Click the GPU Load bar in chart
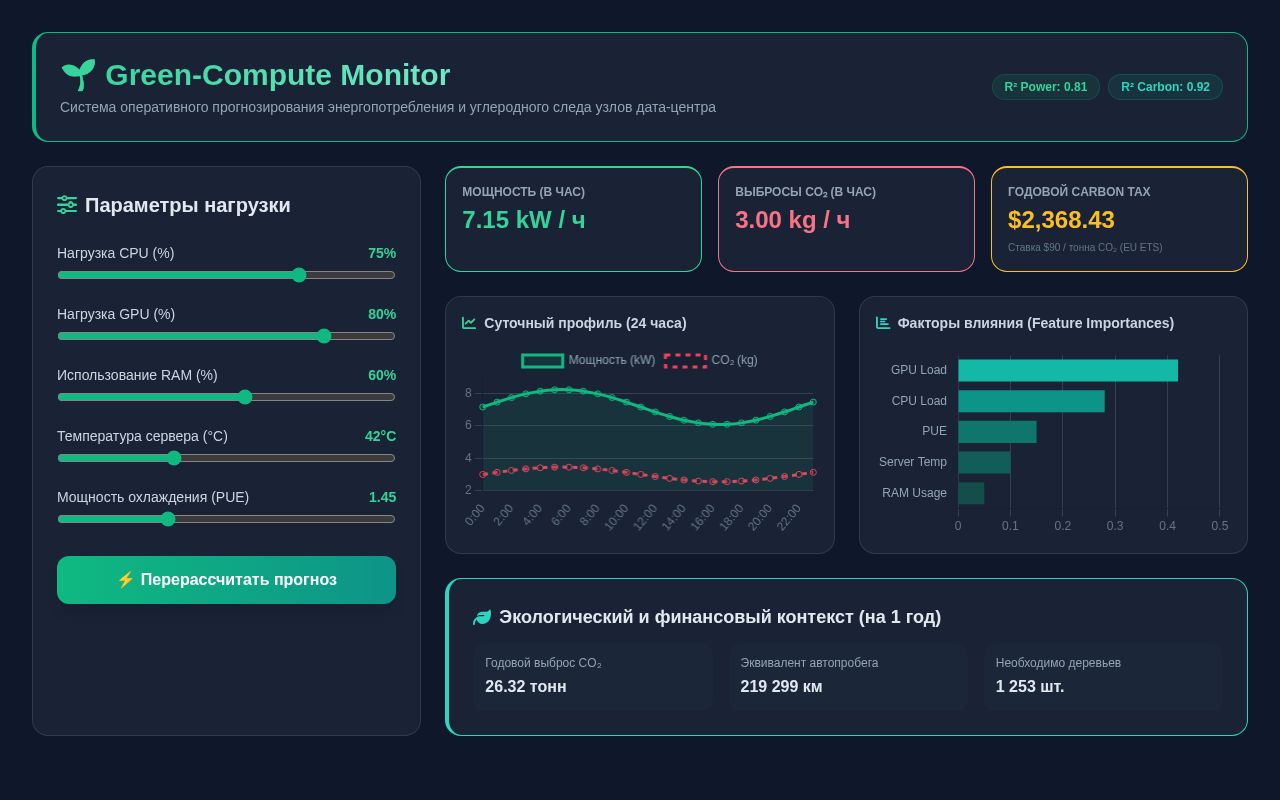 (x=1068, y=370)
